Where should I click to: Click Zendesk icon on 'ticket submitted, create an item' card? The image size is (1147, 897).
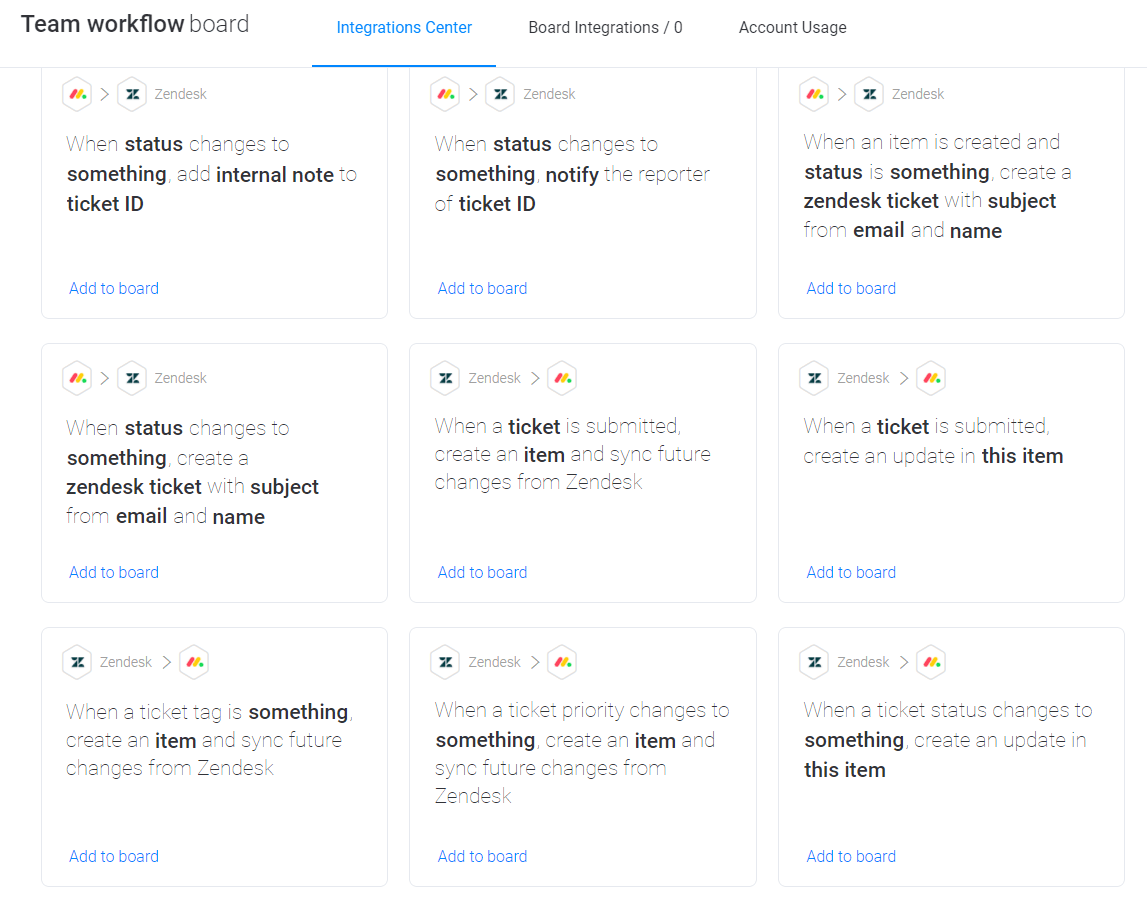click(x=445, y=378)
